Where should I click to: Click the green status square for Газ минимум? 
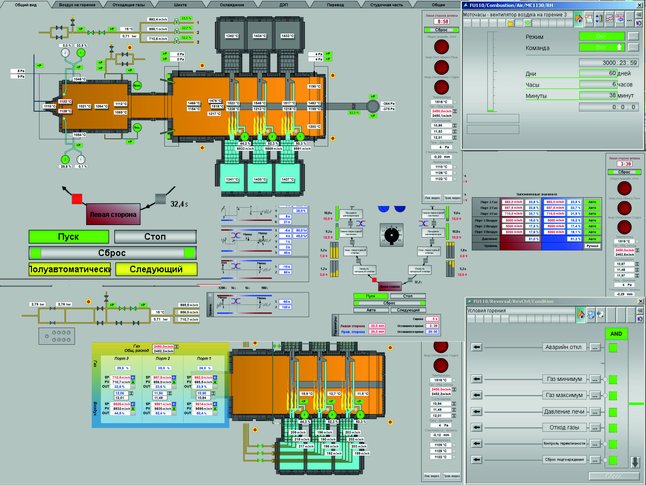[x=613, y=379]
